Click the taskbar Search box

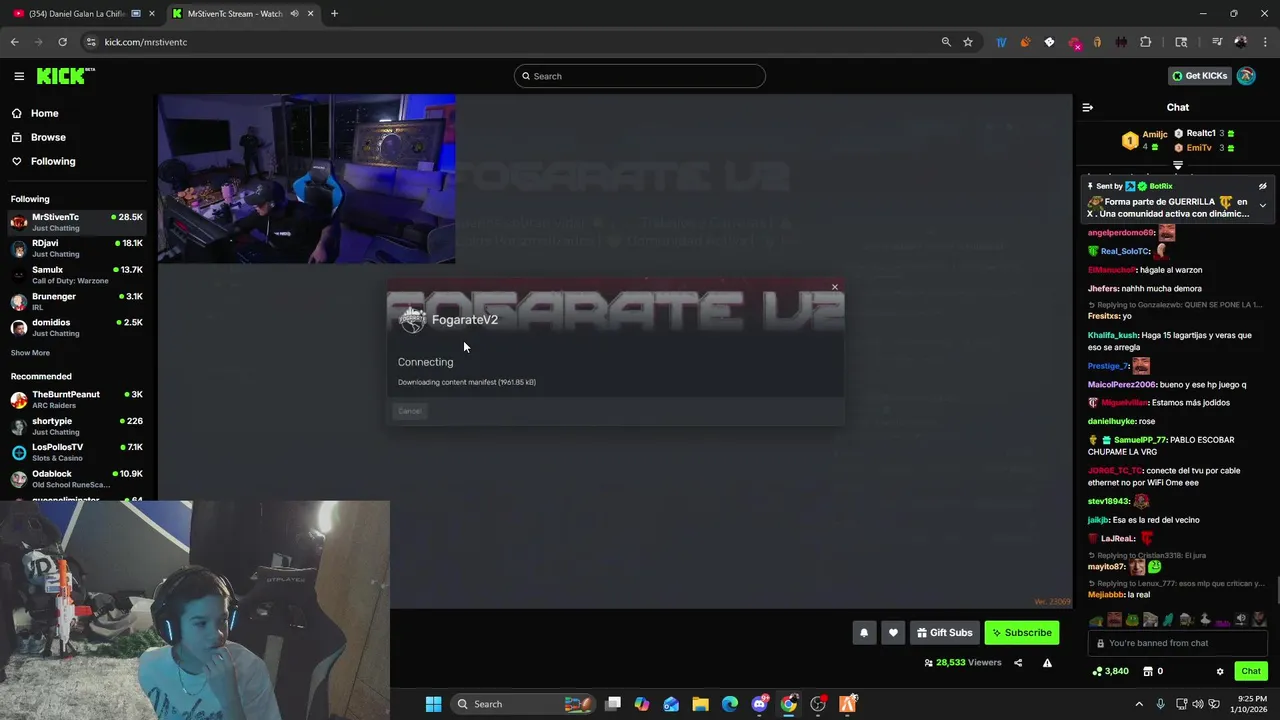[x=525, y=704]
